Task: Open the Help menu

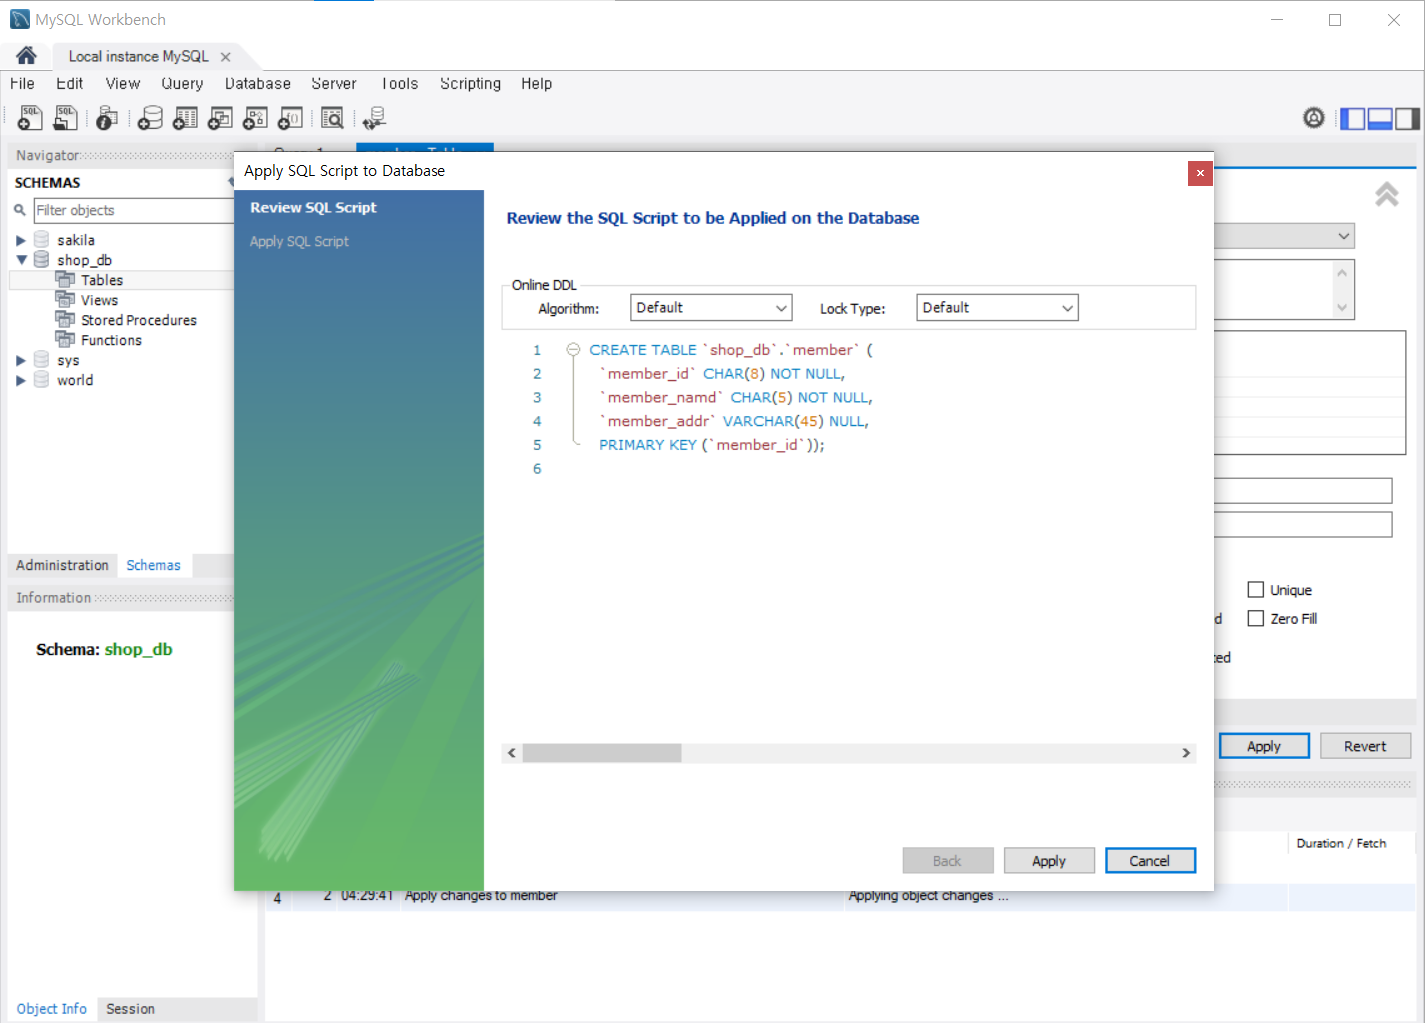Action: coord(536,84)
